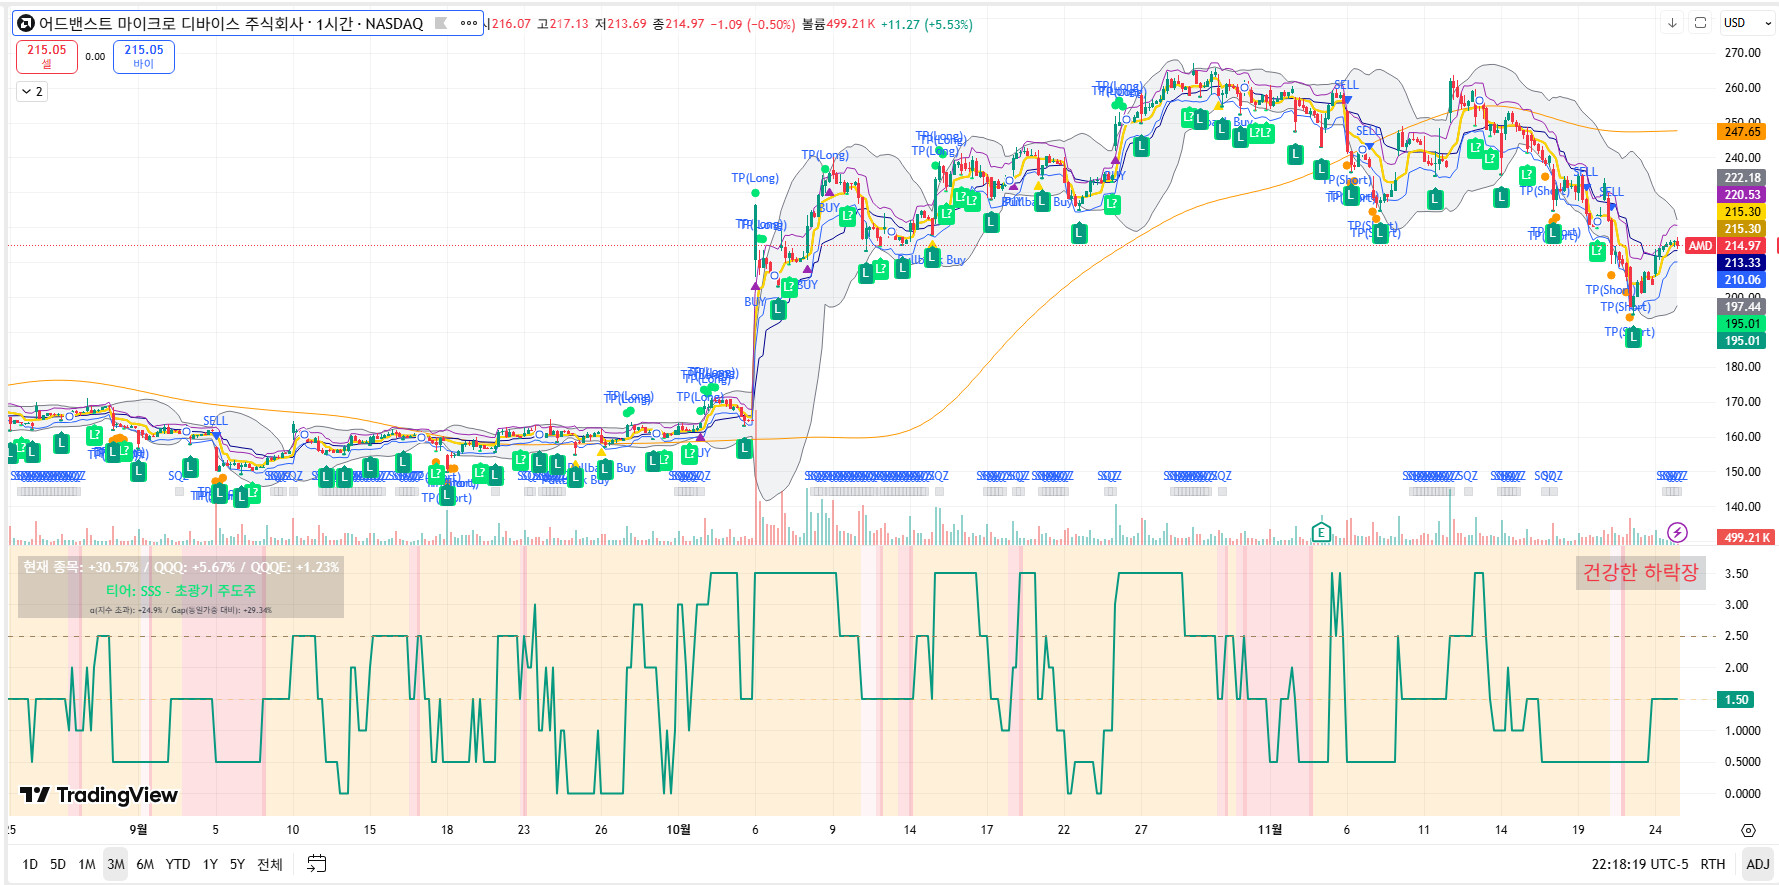The width and height of the screenshot is (1779, 885).
Task: Open the three-dot more menu in legend
Action: 469,23
